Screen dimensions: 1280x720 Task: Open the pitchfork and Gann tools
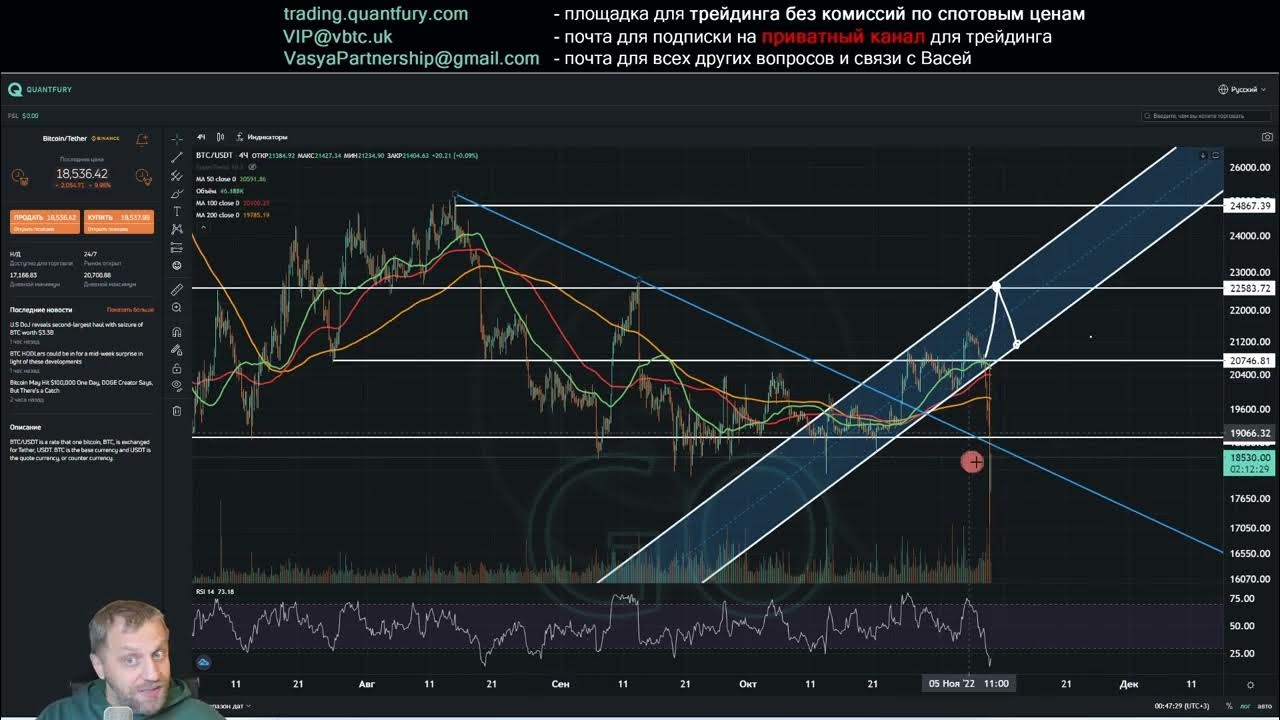pyautogui.click(x=177, y=175)
